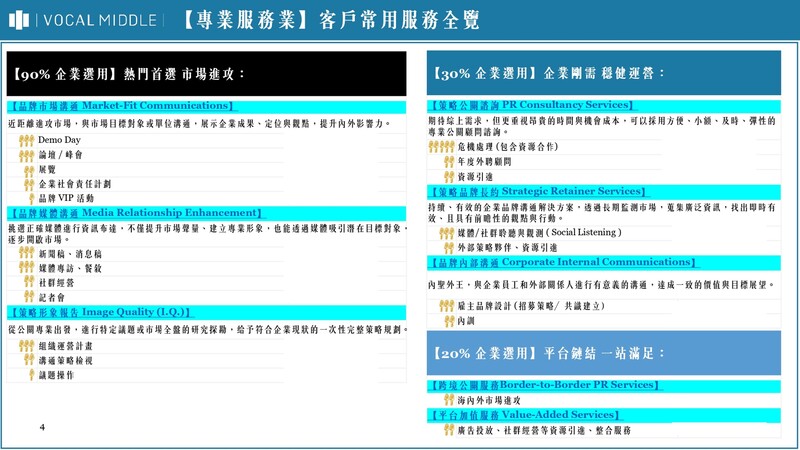Click the single-person icon beside 品牌 VIP 活動

30,198
